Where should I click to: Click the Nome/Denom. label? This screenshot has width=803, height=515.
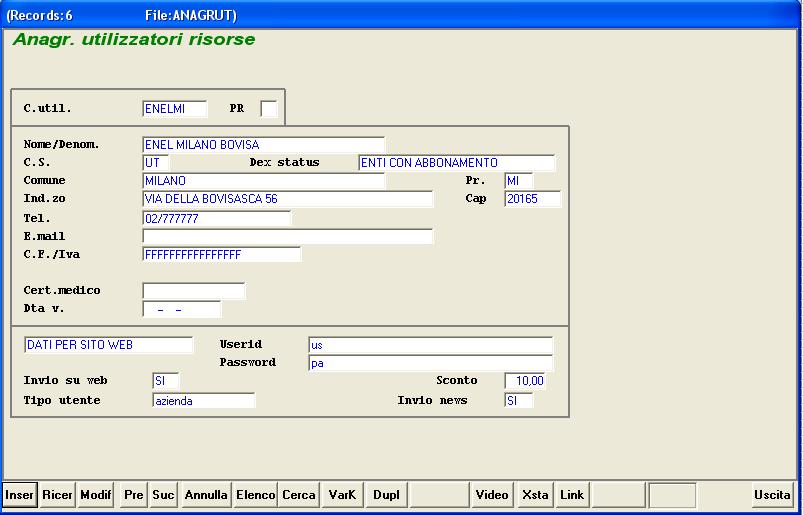click(61, 144)
